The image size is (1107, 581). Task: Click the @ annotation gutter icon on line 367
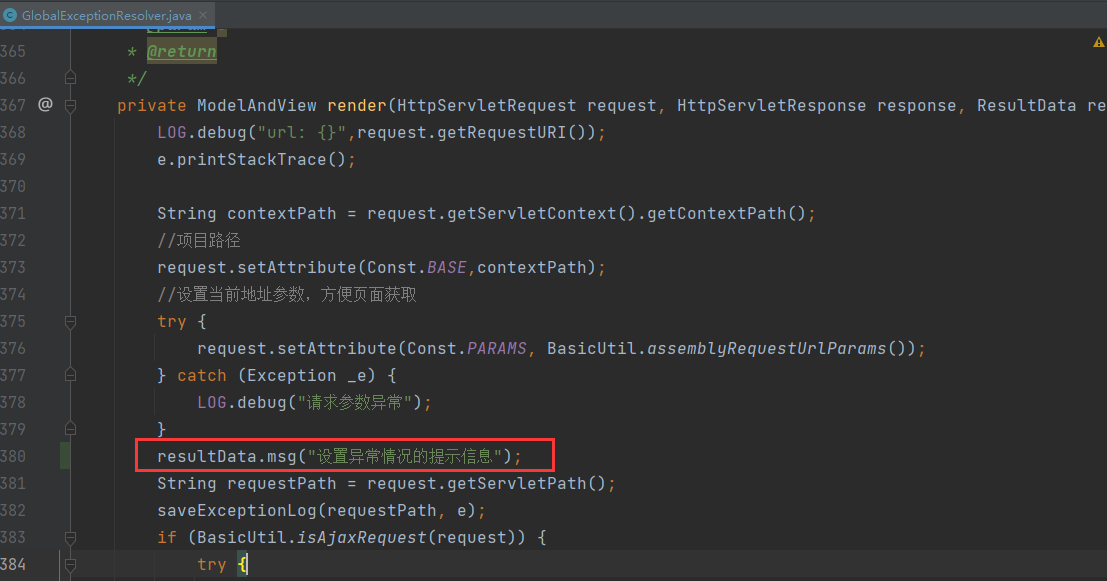[45, 104]
